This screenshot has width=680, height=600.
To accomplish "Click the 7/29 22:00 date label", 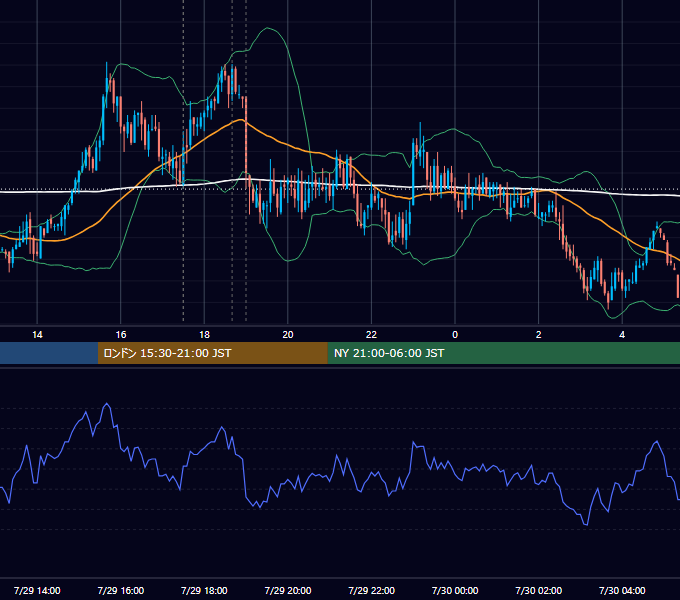I will [x=372, y=590].
